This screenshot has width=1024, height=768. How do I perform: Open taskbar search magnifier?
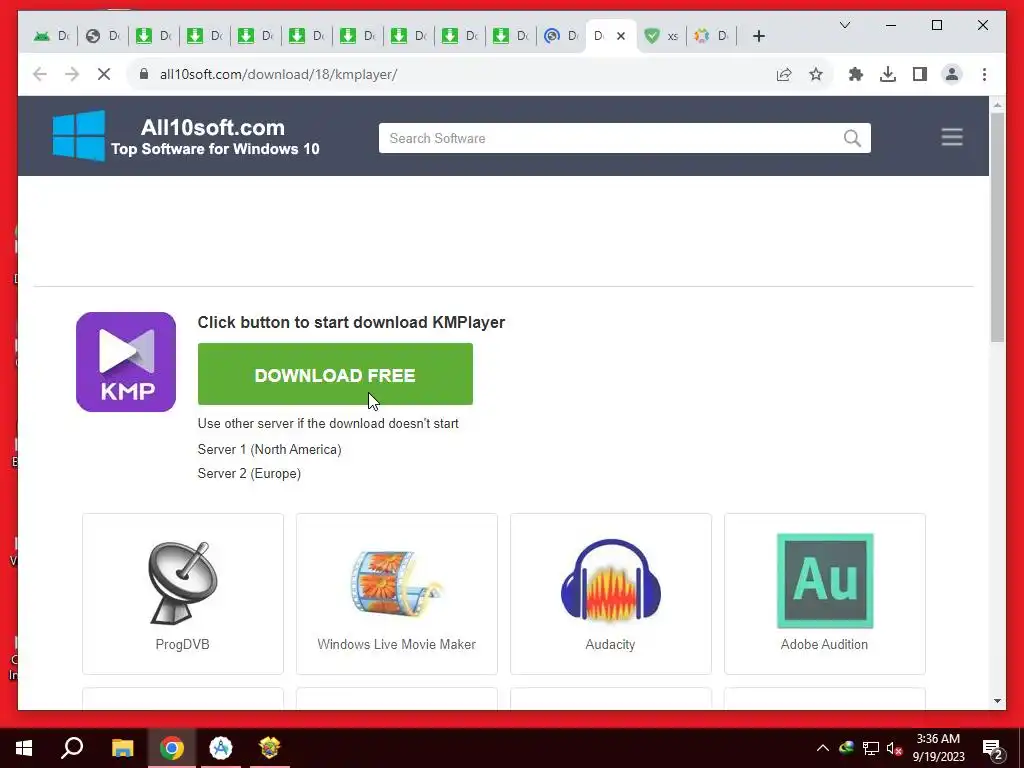pyautogui.click(x=72, y=748)
